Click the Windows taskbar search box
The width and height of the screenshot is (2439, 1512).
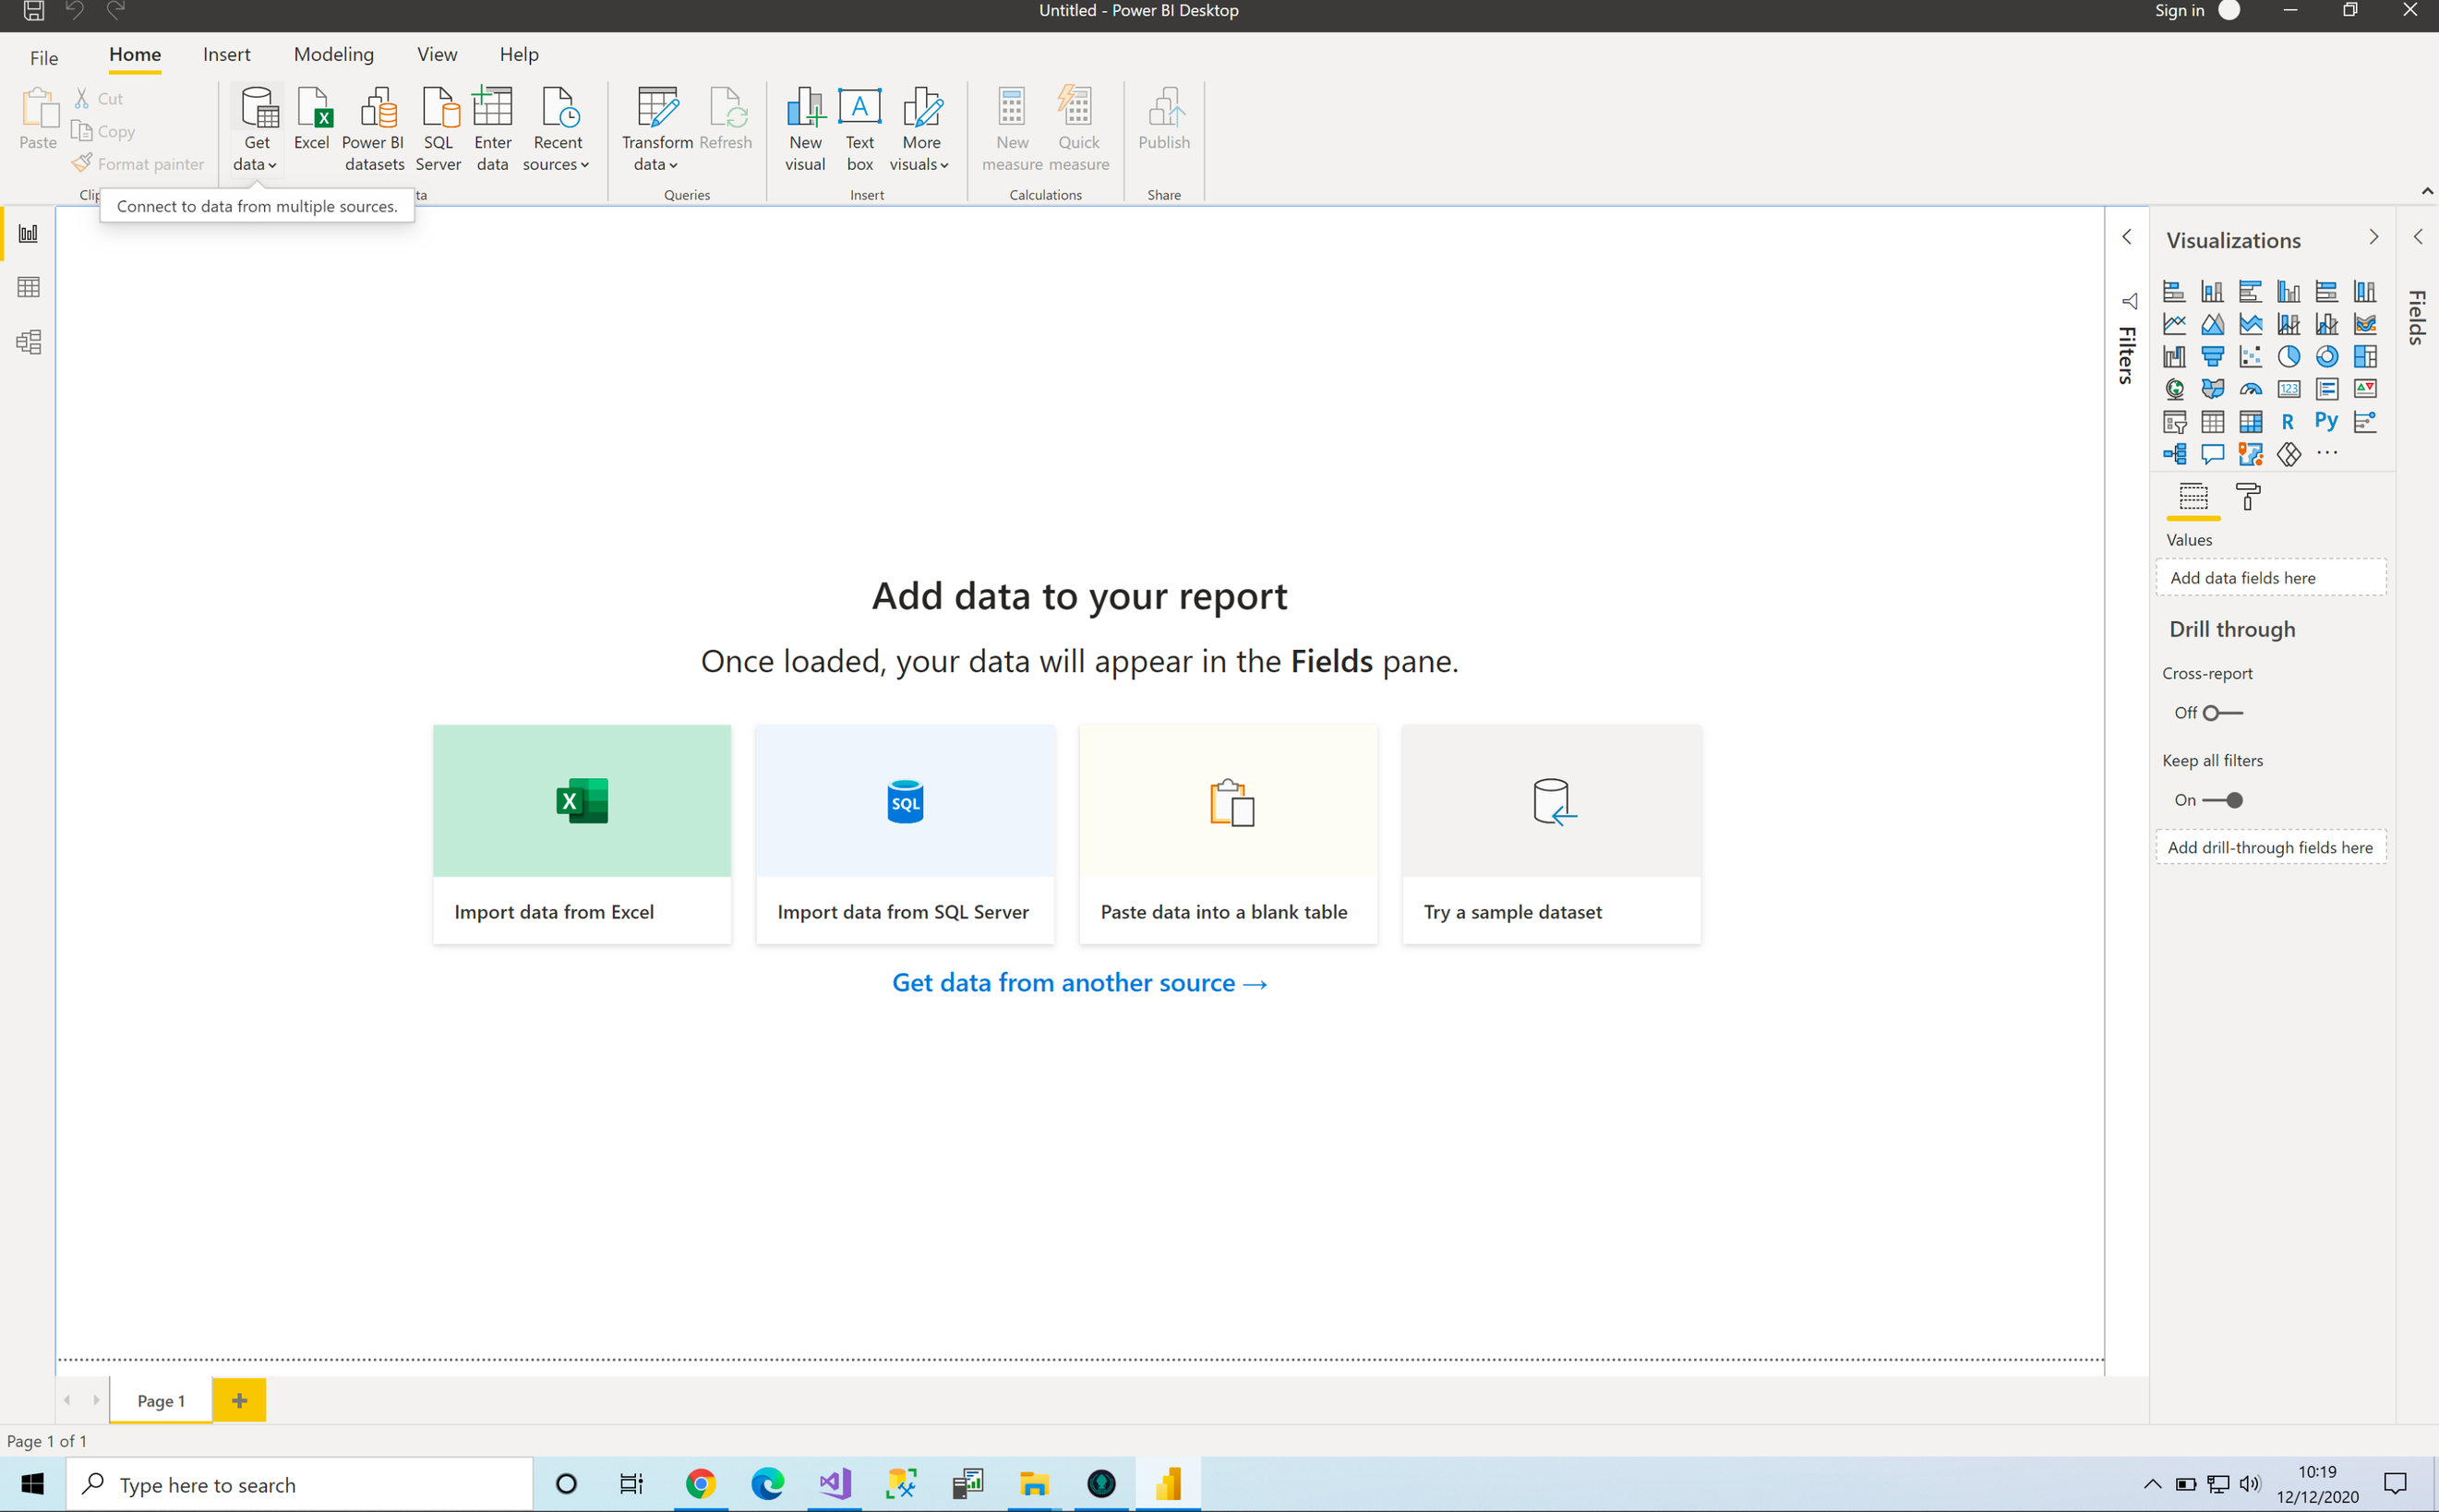click(x=300, y=1484)
